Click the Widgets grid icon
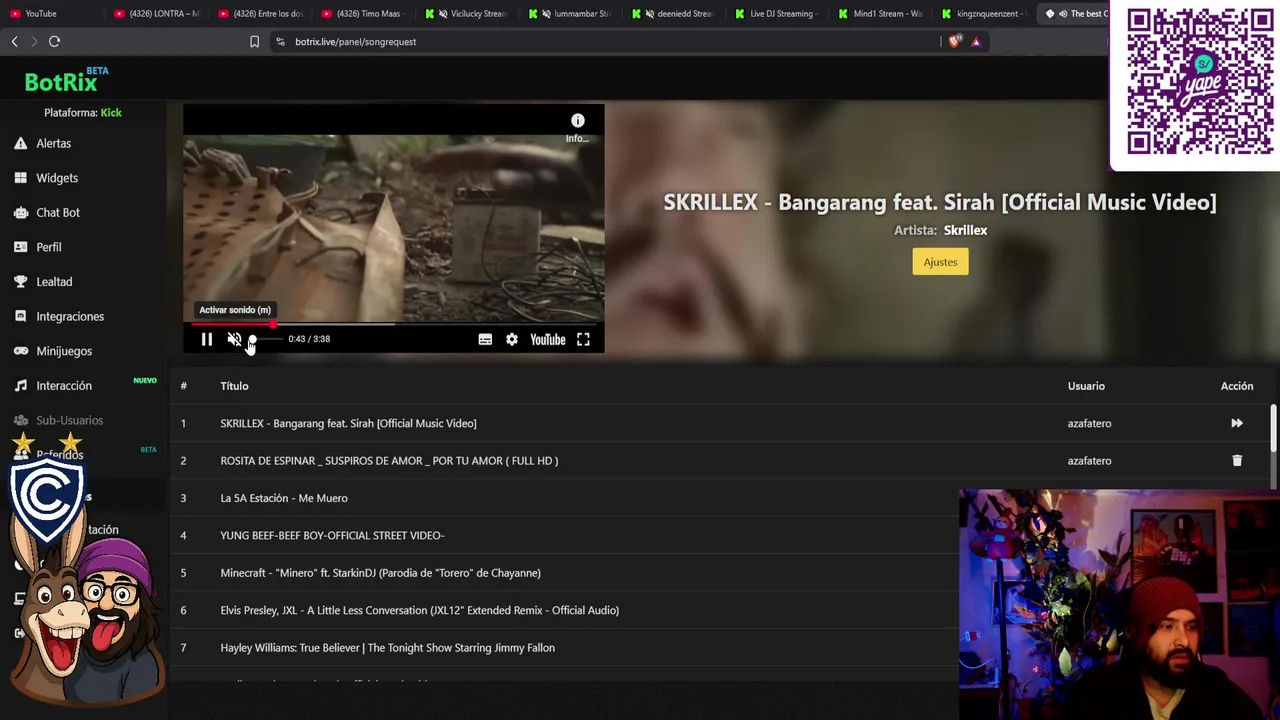This screenshot has width=1280, height=720. coord(20,178)
